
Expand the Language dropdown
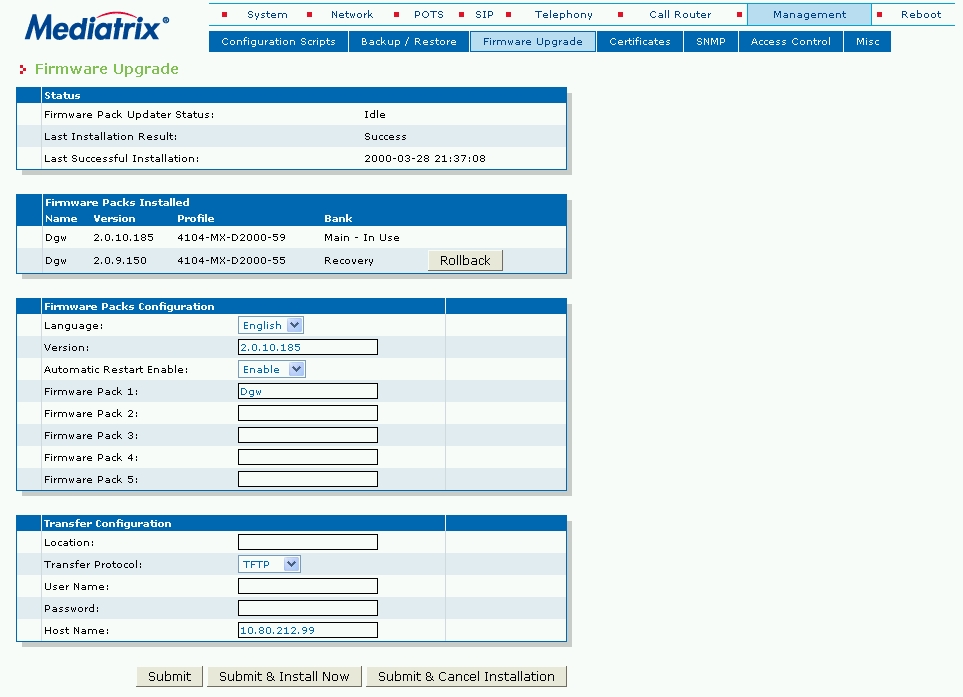click(271, 325)
